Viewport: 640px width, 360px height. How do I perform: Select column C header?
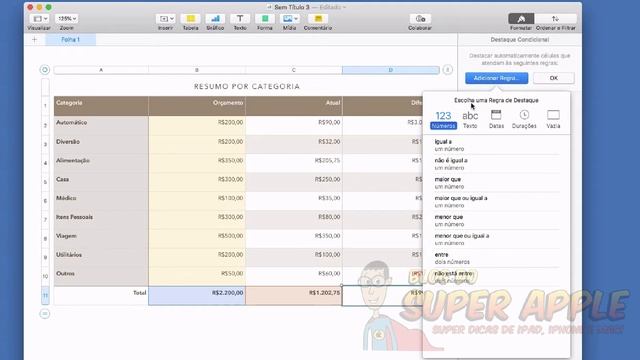pos(293,70)
